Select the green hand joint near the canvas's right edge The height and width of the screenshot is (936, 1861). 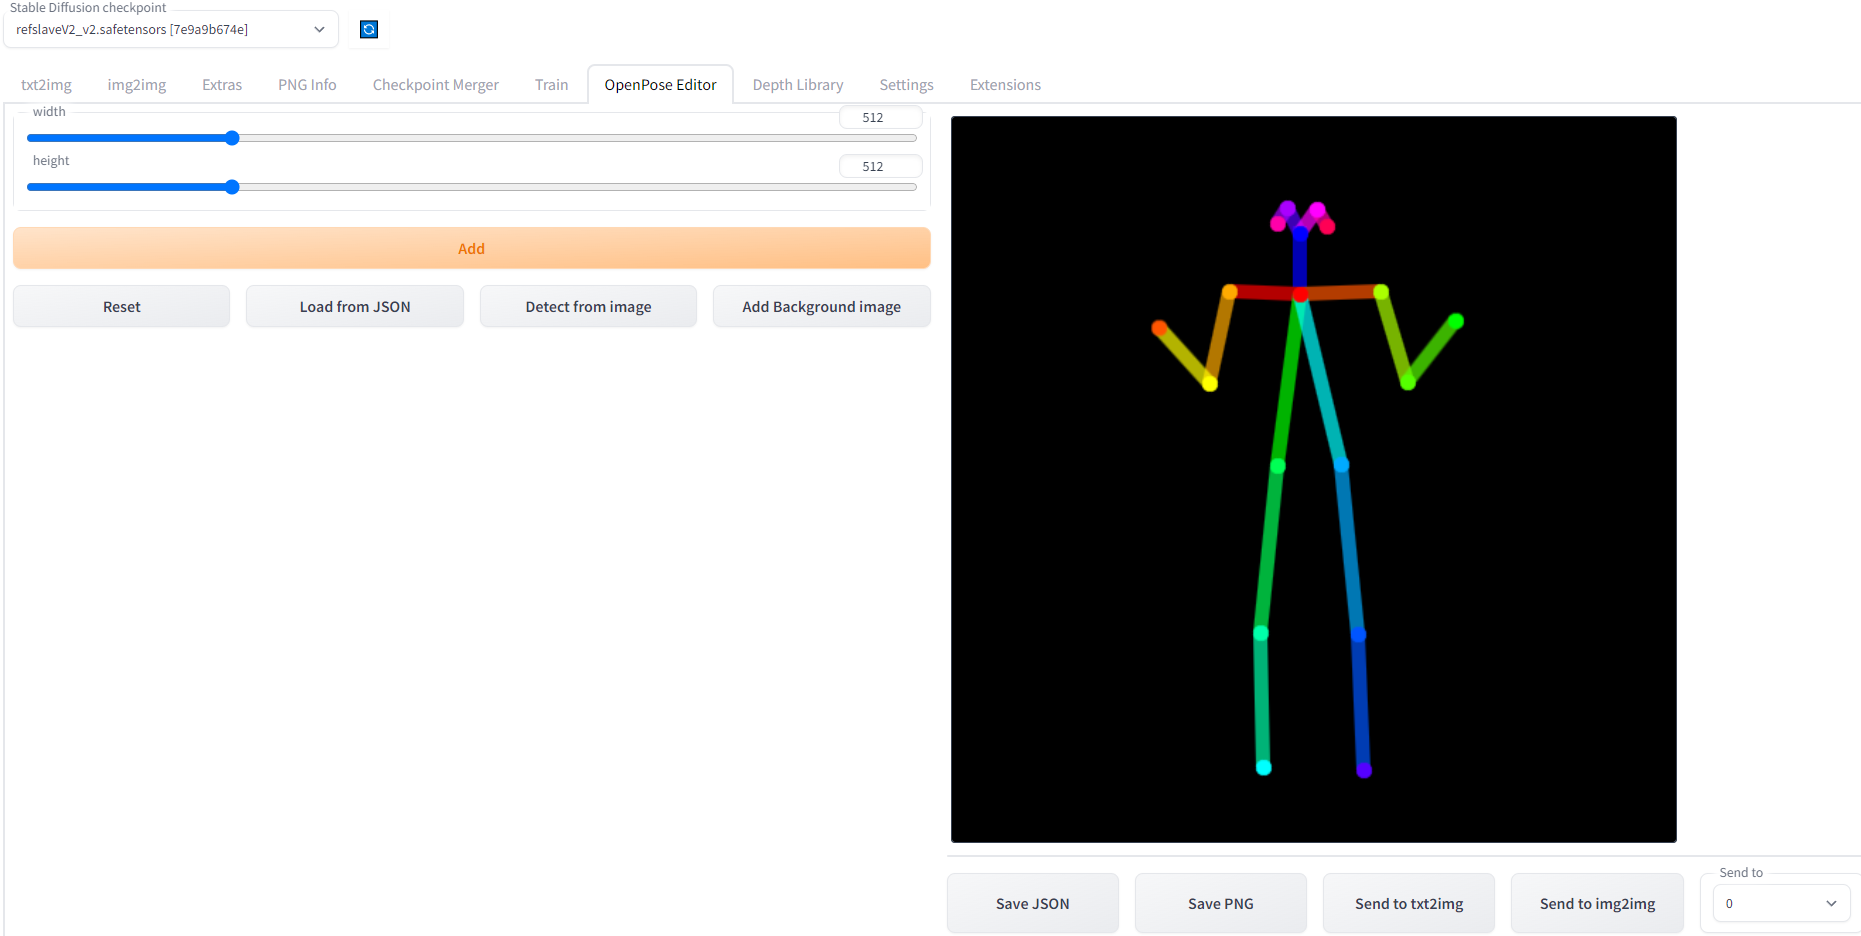(x=1456, y=321)
